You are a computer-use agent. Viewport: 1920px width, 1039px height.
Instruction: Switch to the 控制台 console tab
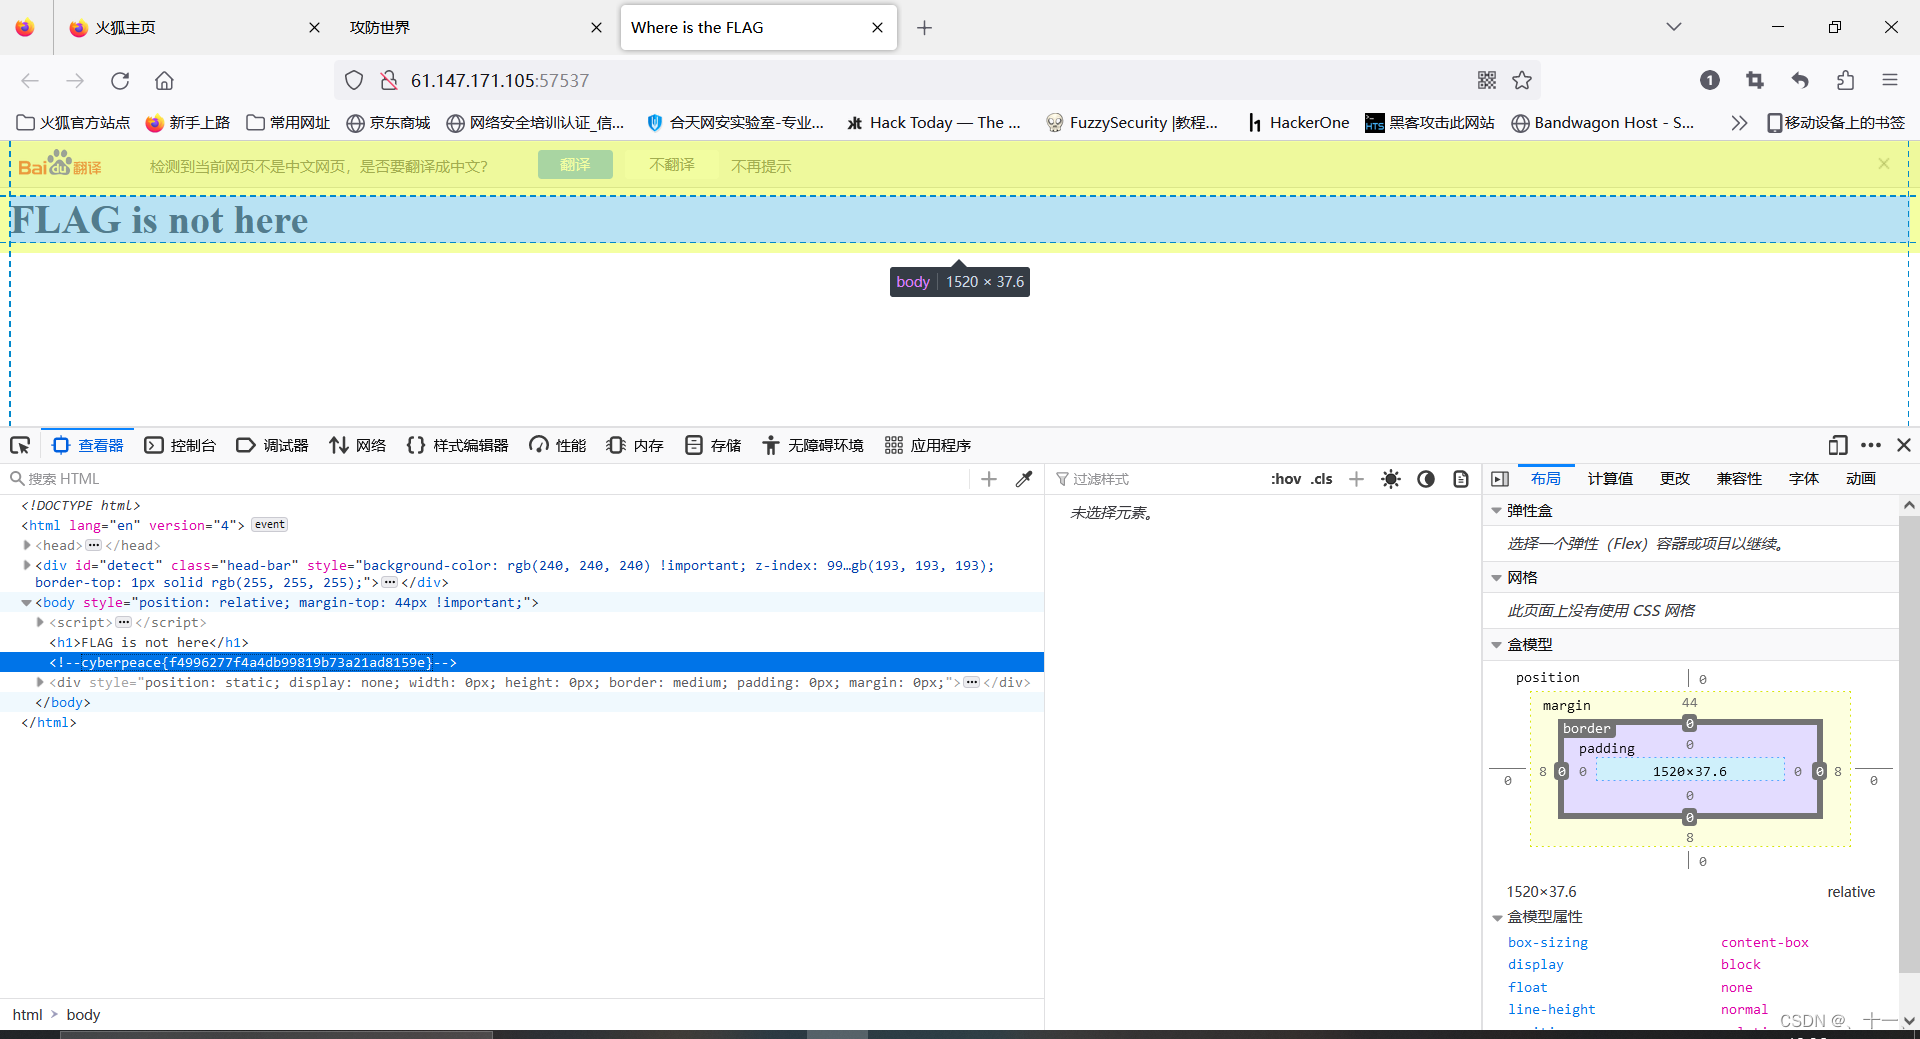180,445
